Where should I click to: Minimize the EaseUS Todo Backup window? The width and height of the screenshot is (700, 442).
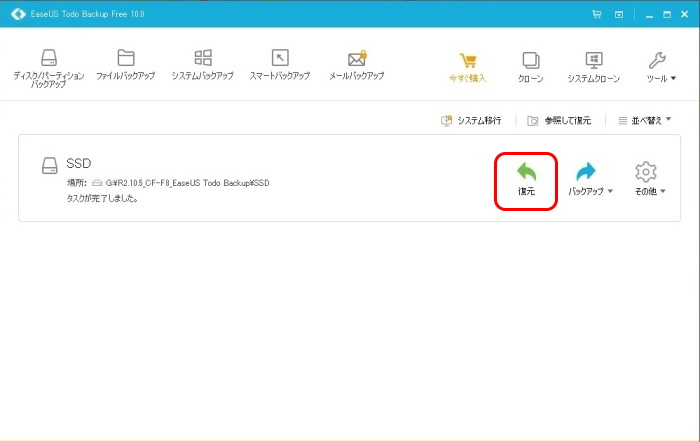pyautogui.click(x=649, y=15)
